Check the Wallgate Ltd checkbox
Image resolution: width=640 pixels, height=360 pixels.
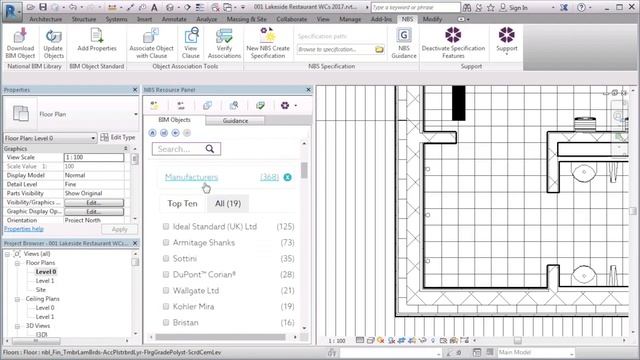click(166, 290)
